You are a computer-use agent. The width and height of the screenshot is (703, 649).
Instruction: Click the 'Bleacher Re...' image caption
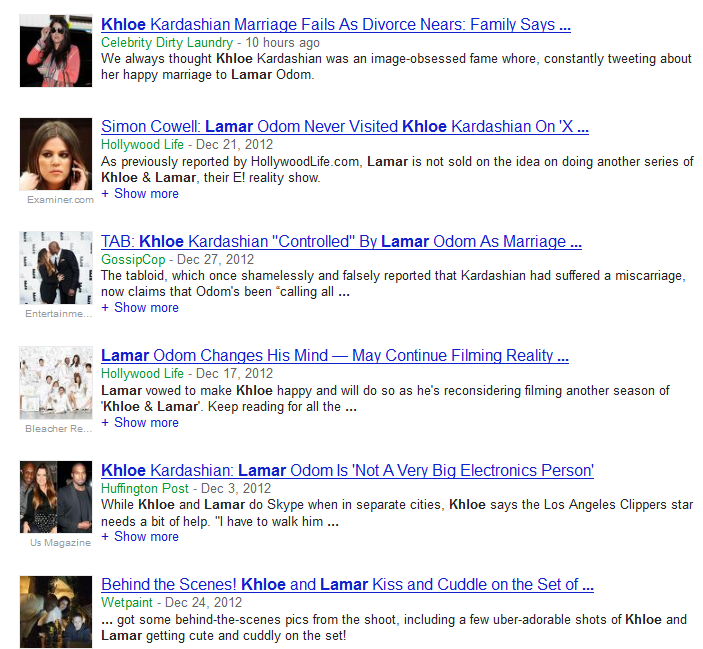point(58,429)
